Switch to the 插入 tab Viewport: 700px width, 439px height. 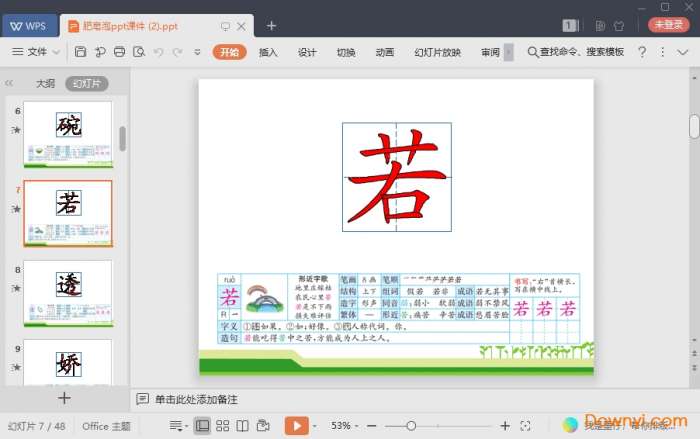tap(268, 52)
